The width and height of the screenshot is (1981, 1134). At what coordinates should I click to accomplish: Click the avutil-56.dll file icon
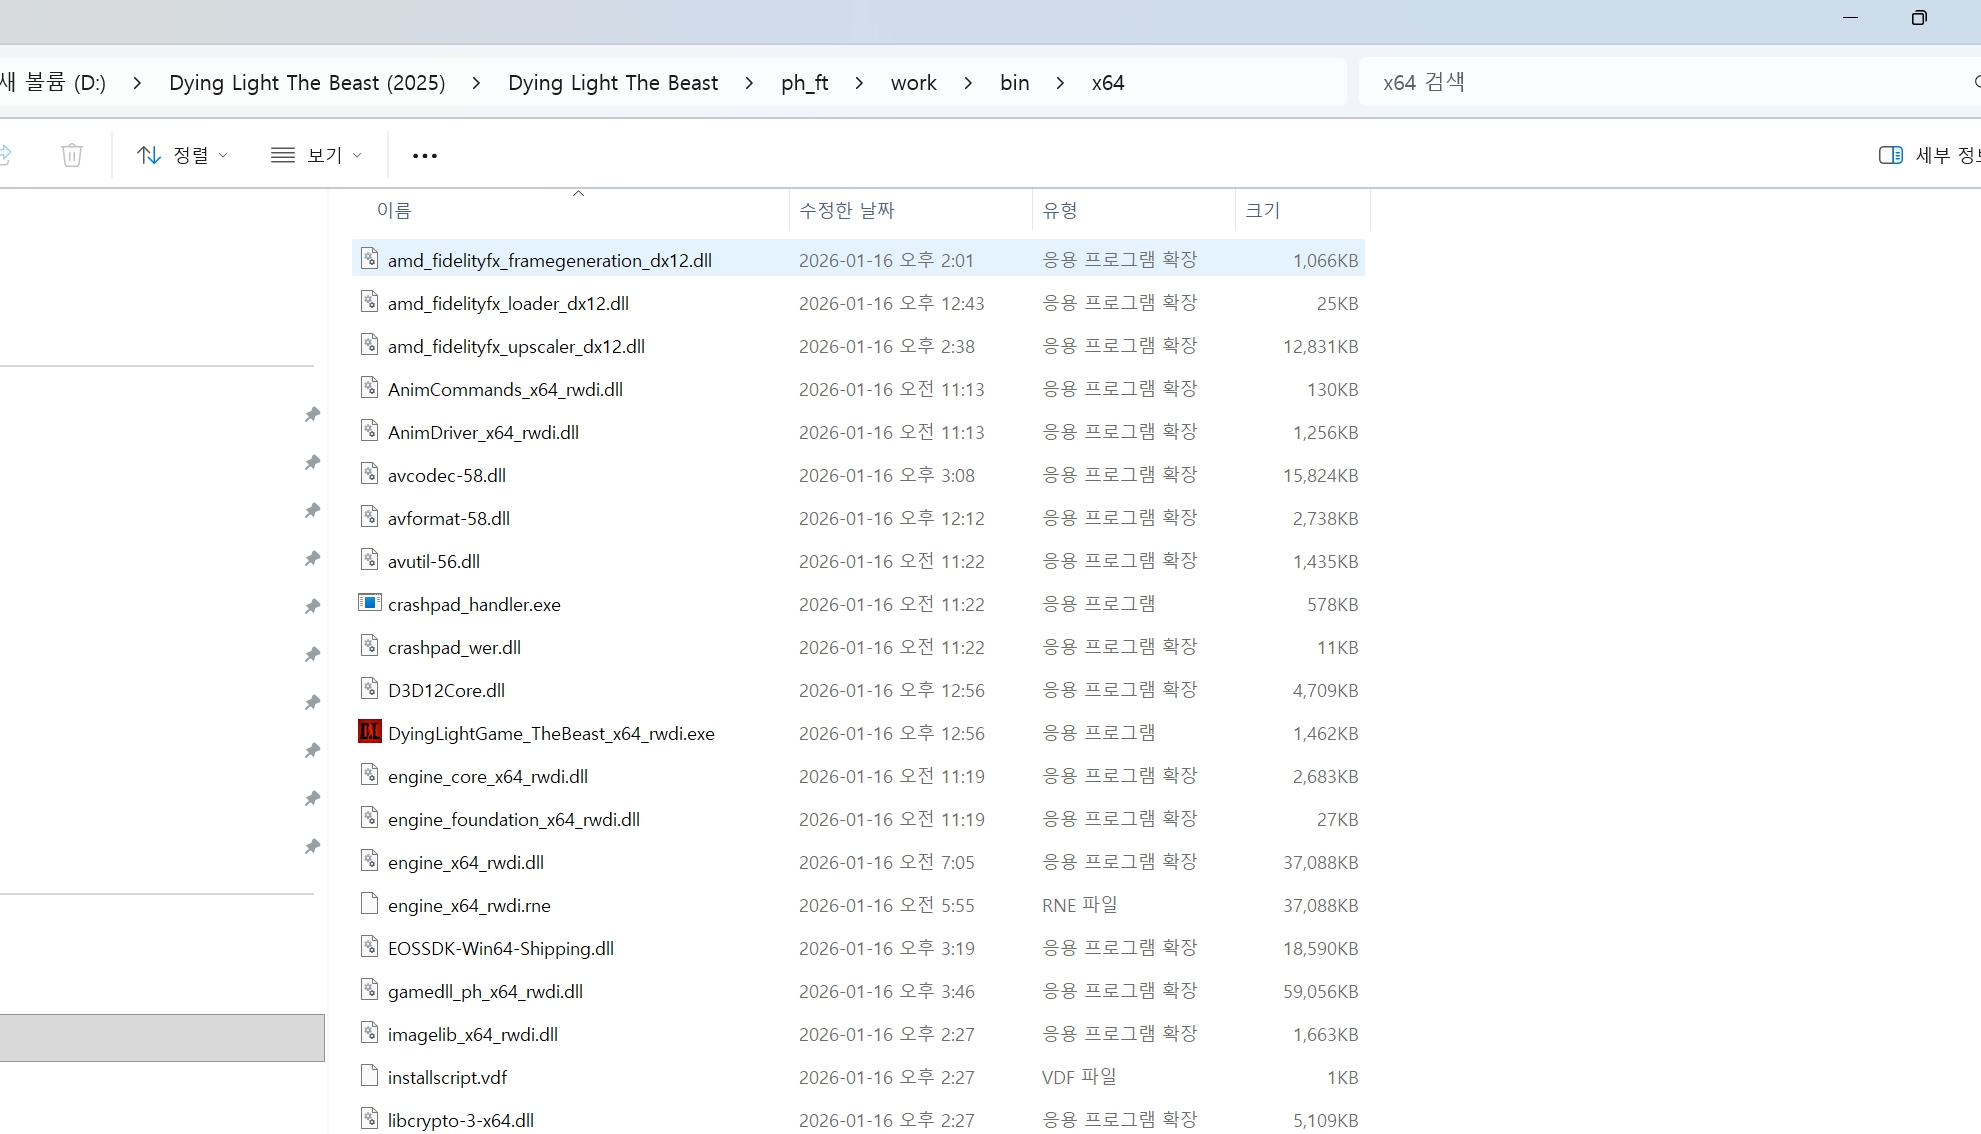[x=370, y=560]
